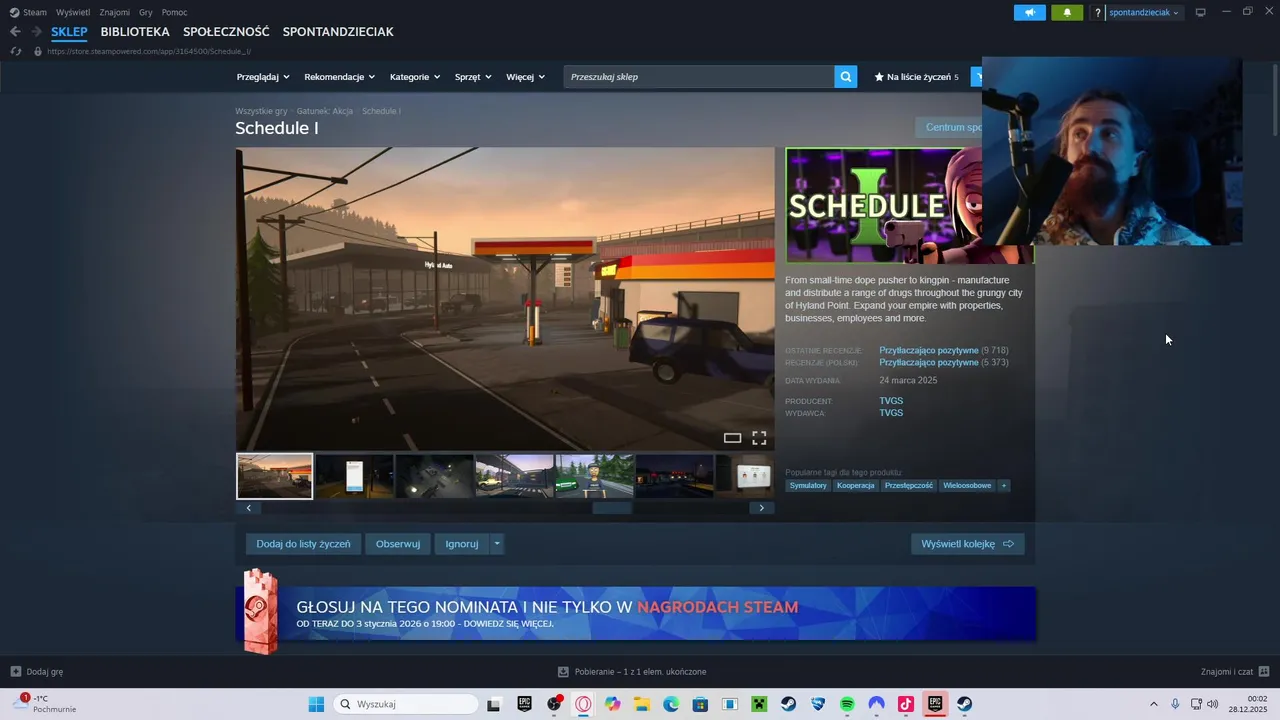This screenshot has width=1280, height=720.
Task: Open the Wyświetl menu
Action: [x=73, y=12]
